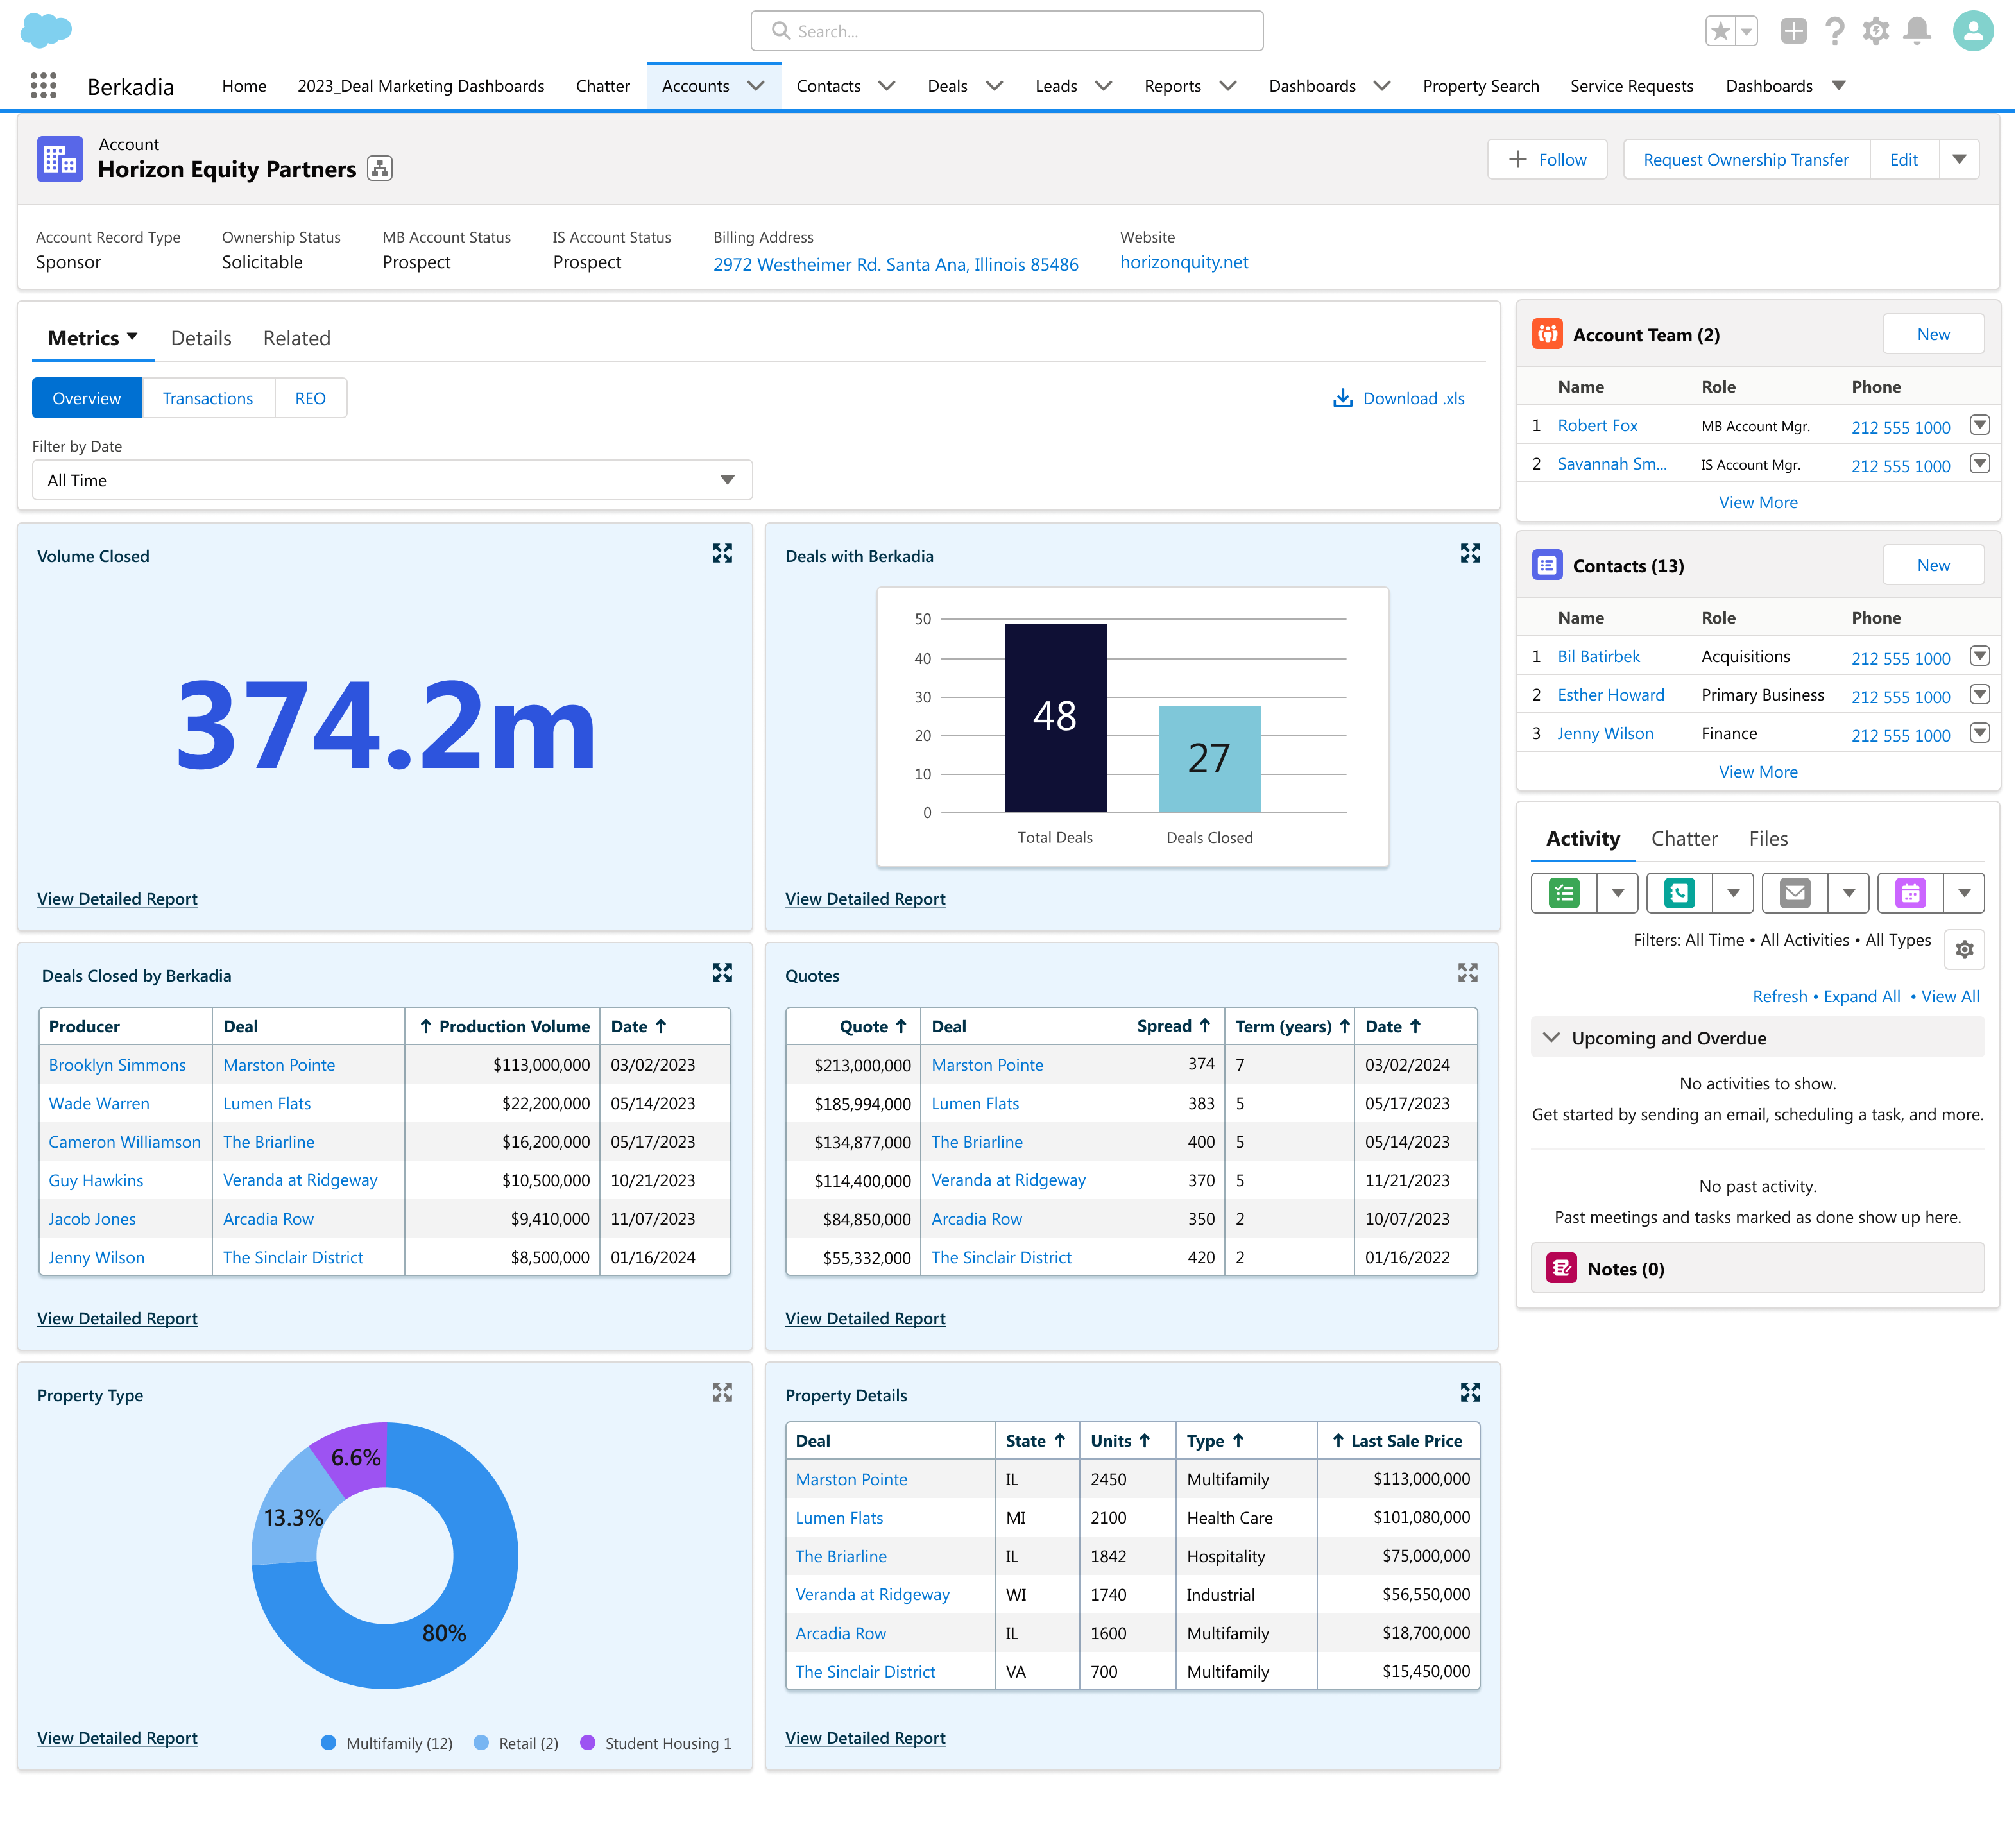The width and height of the screenshot is (2016, 1822).
Task: Open the Reports tab dropdown chevron
Action: pyautogui.click(x=1228, y=86)
